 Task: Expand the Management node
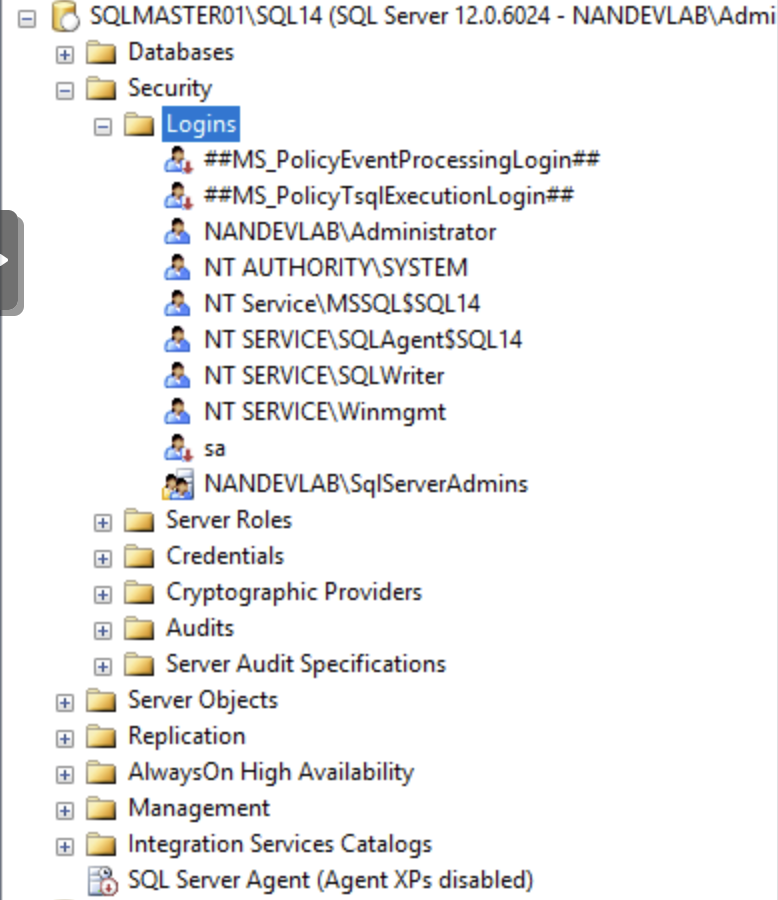pyautogui.click(x=65, y=810)
